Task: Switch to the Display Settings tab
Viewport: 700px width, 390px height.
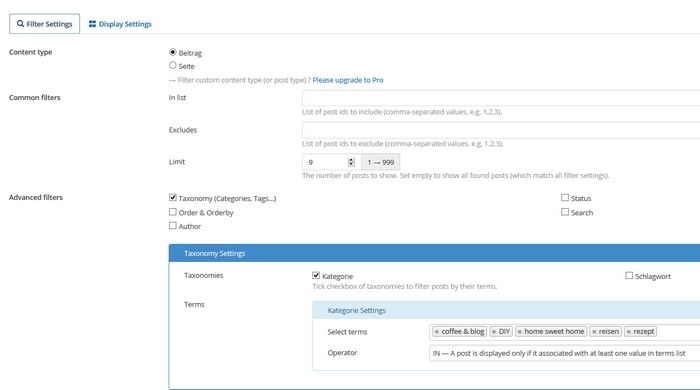Action: point(120,24)
